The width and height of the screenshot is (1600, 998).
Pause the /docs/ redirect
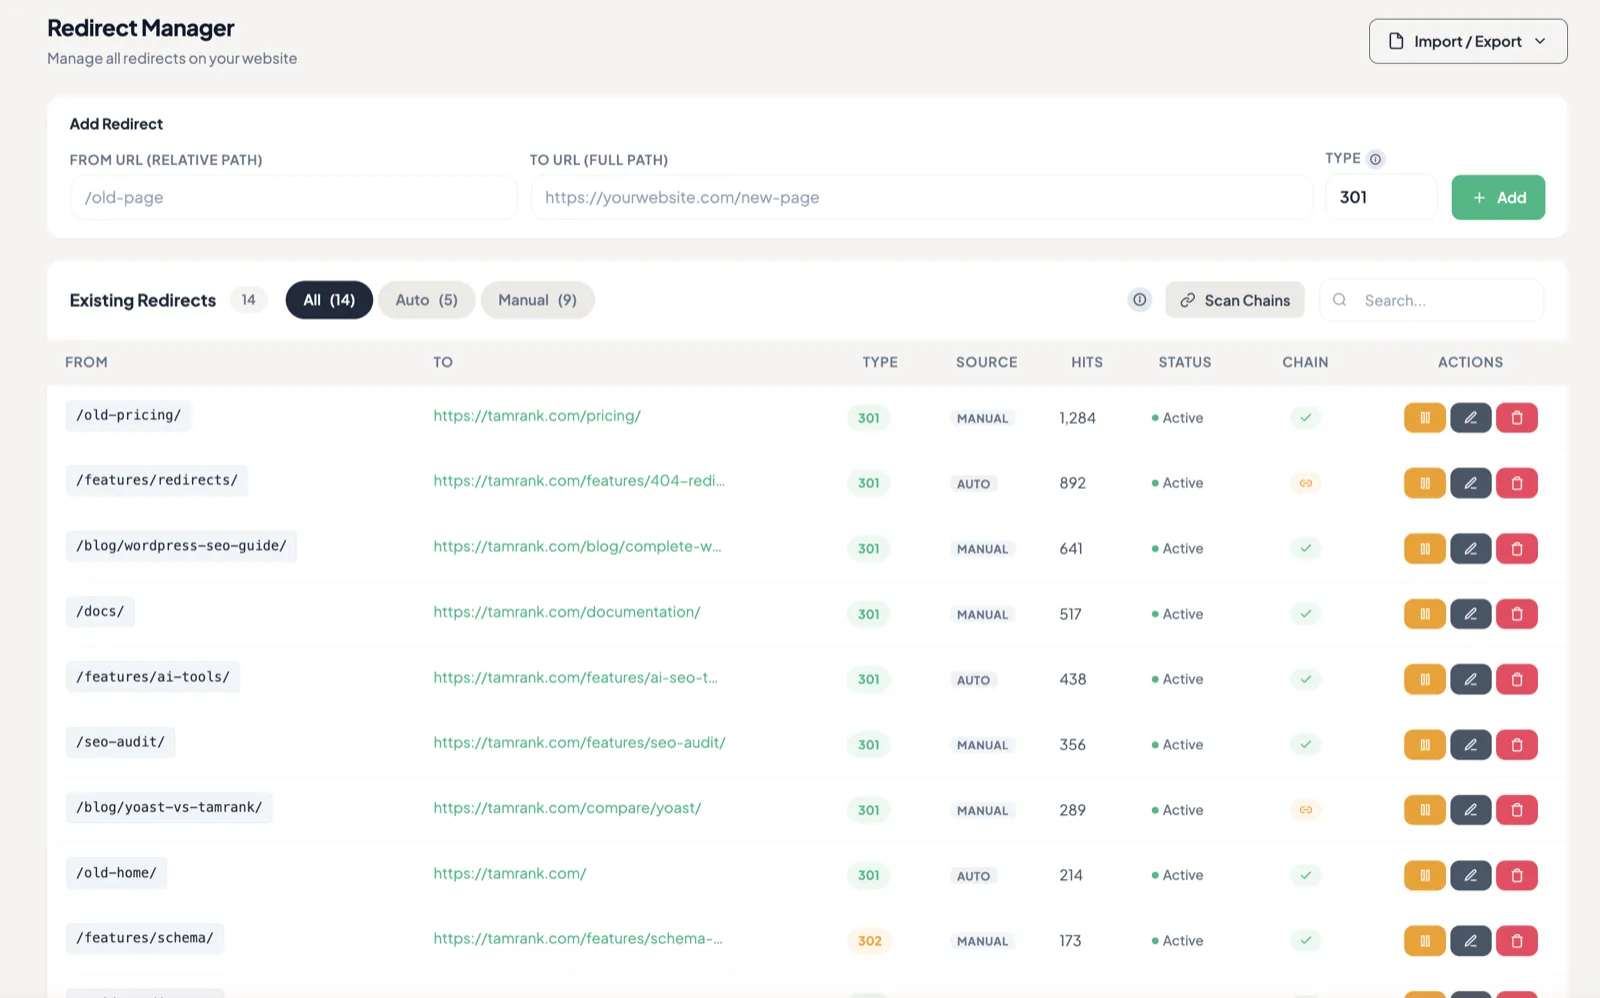[1424, 614]
